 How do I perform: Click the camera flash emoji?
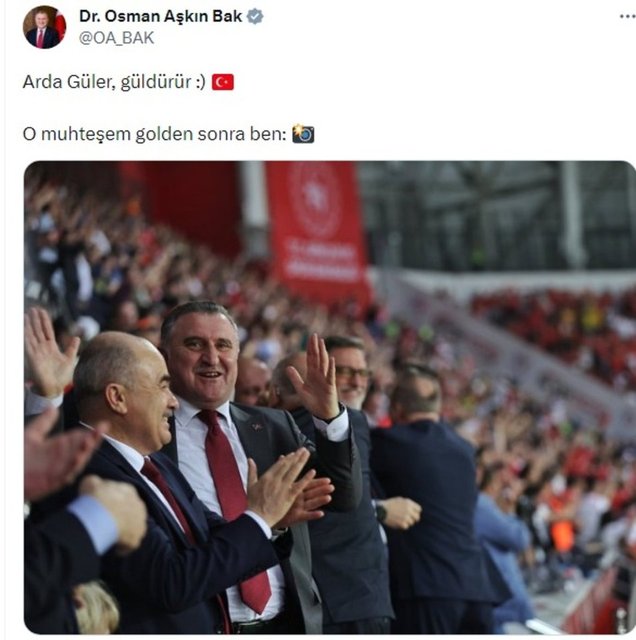click(303, 133)
